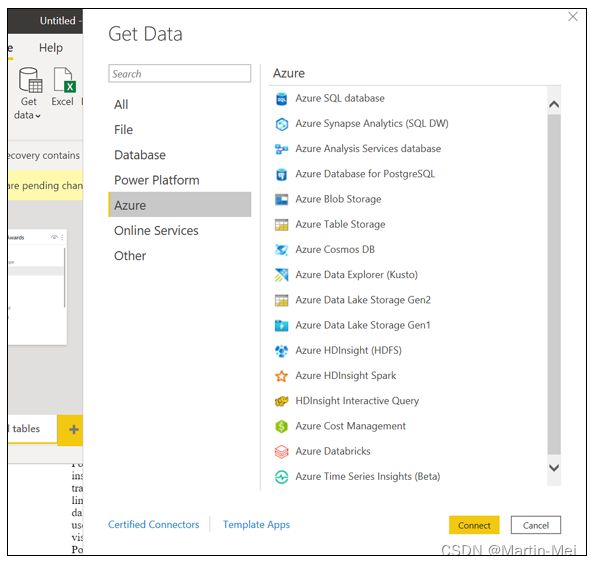Expand the Get data dropdown arrow
591x566 pixels.
38,116
